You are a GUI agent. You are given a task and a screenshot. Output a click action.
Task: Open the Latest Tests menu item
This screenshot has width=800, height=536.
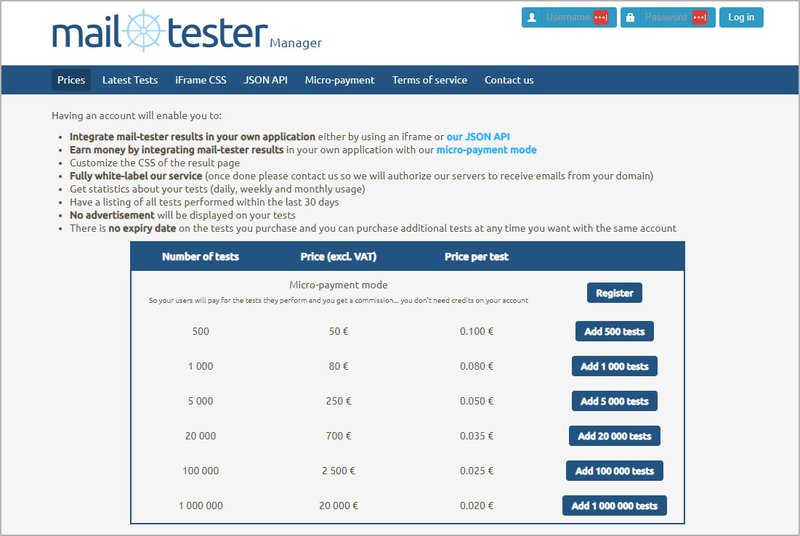point(130,80)
